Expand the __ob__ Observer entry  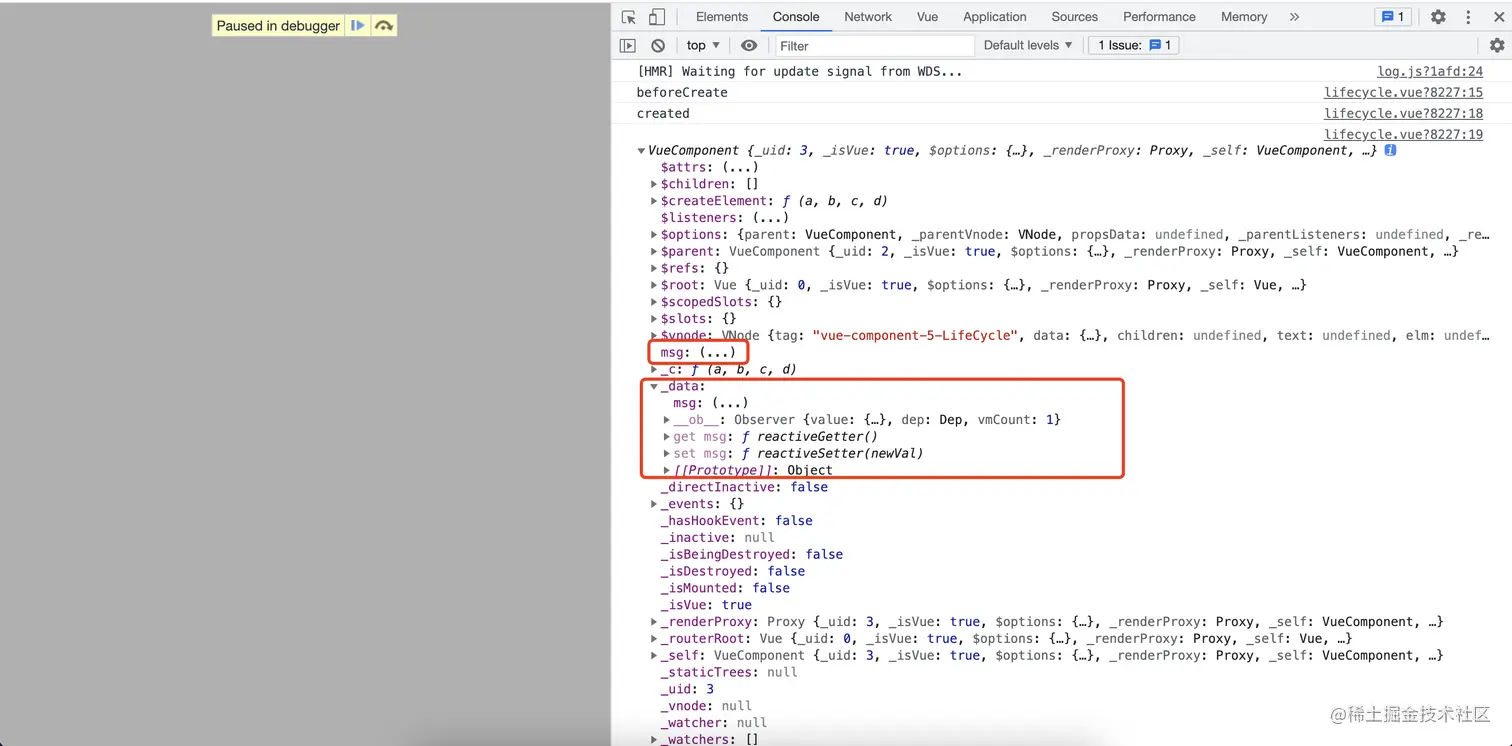tap(666, 420)
